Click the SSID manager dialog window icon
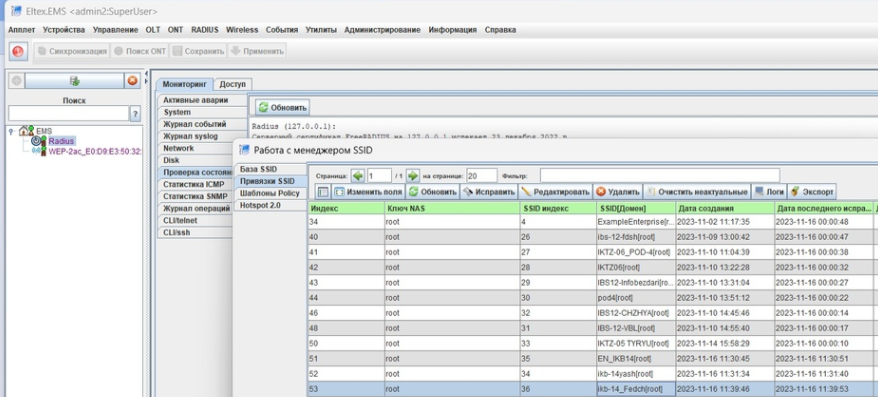The image size is (878, 397). pos(244,150)
